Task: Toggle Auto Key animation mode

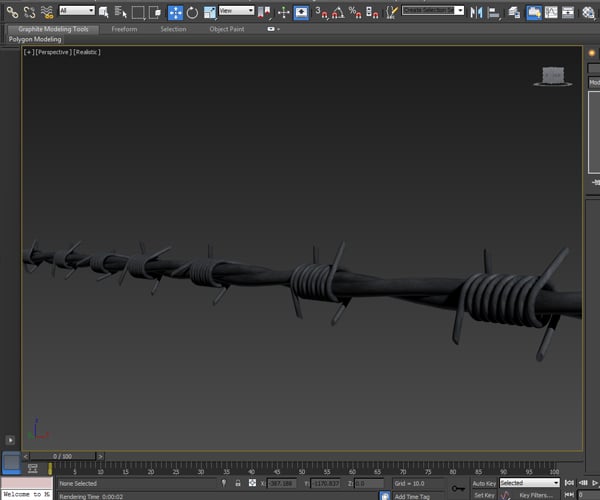Action: click(484, 483)
